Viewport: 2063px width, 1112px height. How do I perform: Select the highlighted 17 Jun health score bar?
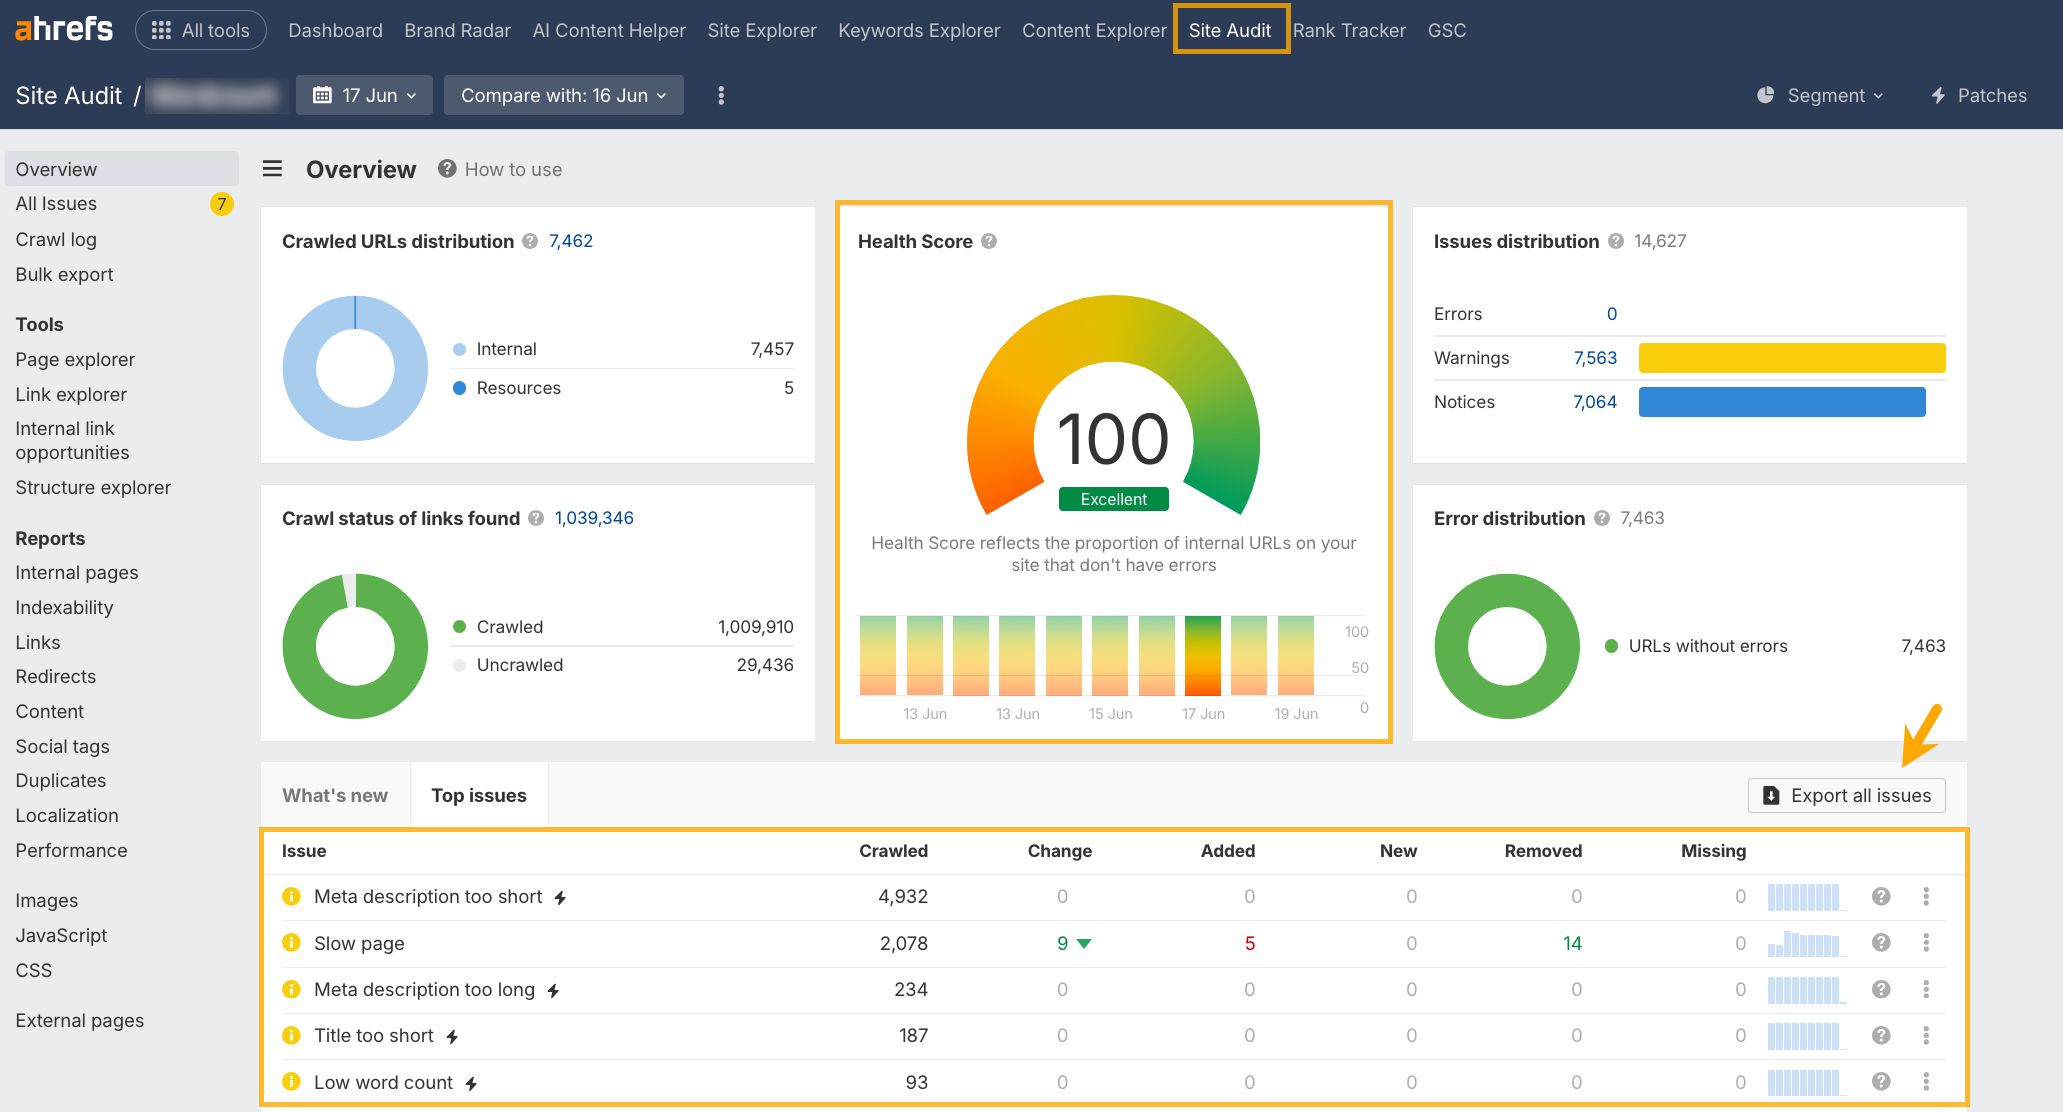1202,656
